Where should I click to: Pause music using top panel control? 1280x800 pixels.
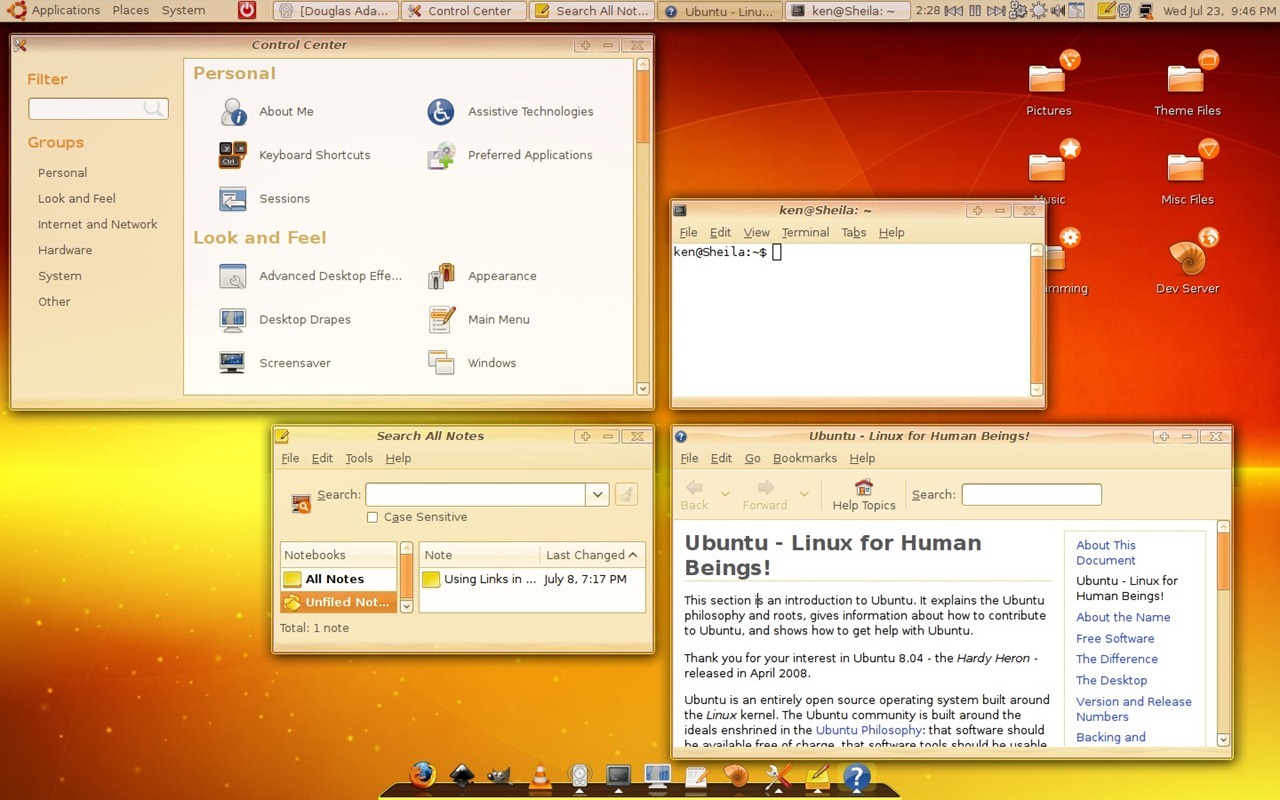976,11
